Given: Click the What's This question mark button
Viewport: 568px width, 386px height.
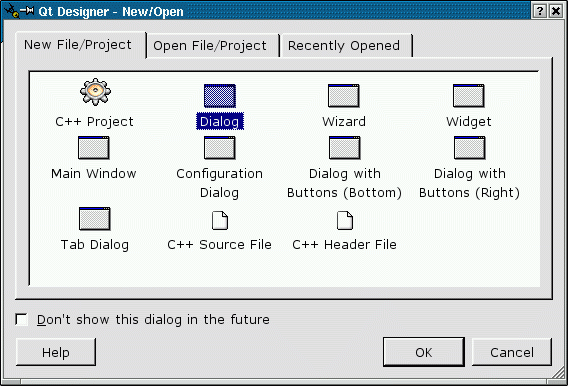Looking at the screenshot, I should [x=540, y=11].
